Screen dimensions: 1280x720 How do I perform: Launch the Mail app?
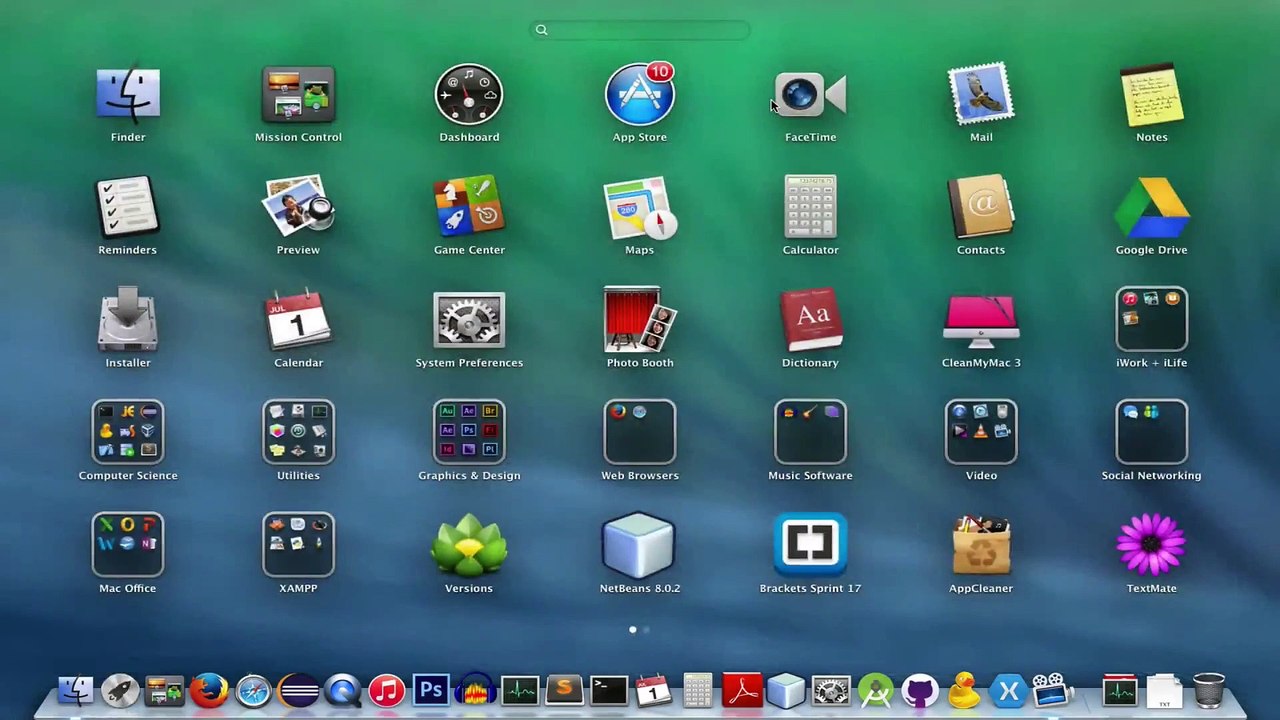981,95
